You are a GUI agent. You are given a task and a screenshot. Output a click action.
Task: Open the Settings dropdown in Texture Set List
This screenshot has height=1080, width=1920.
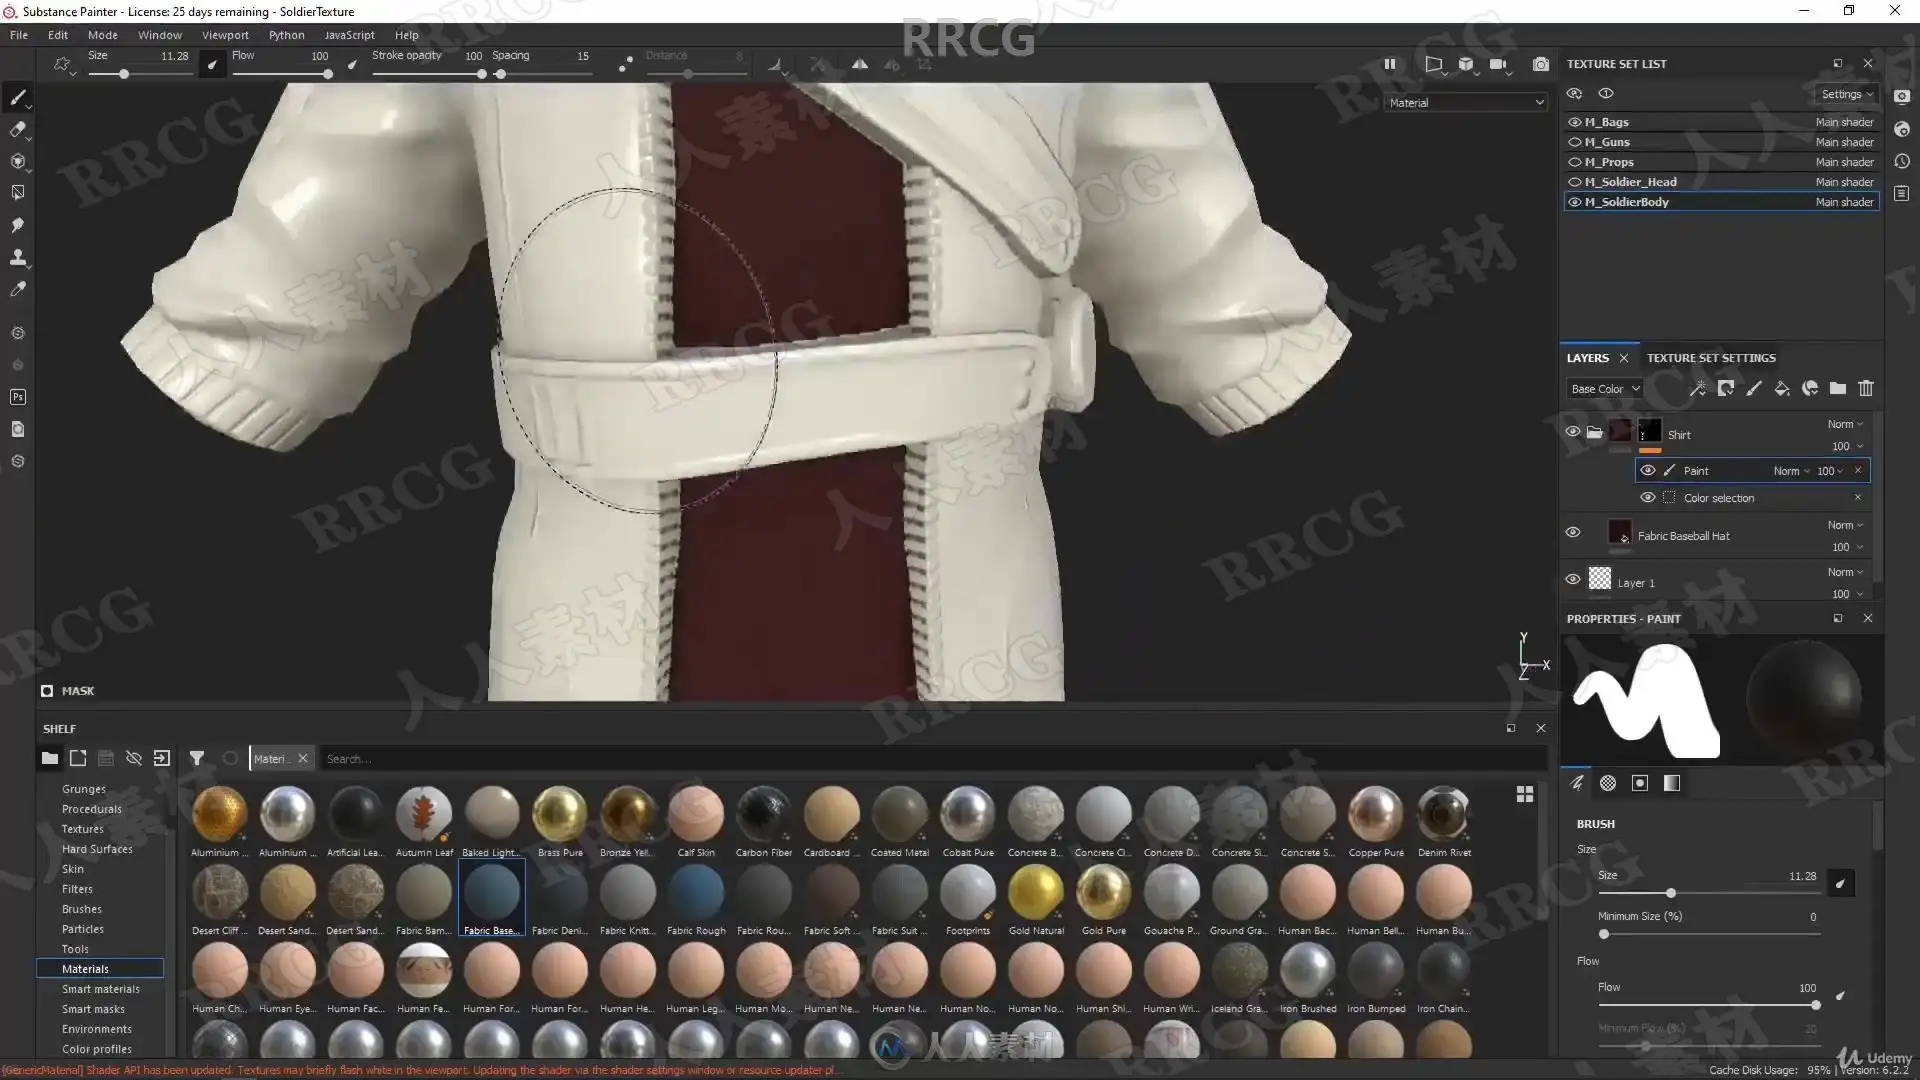coord(1846,94)
